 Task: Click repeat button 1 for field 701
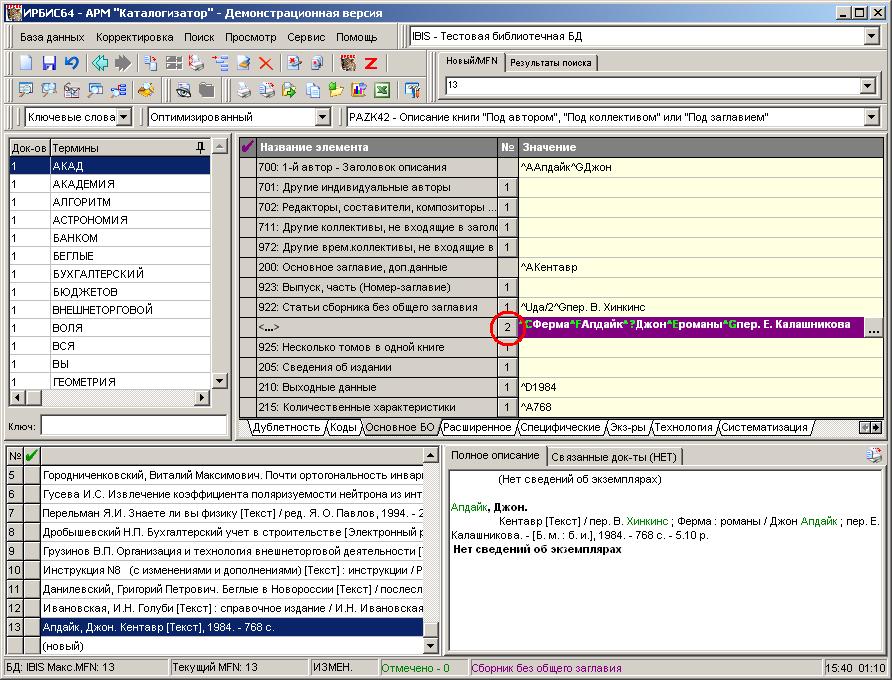point(508,187)
